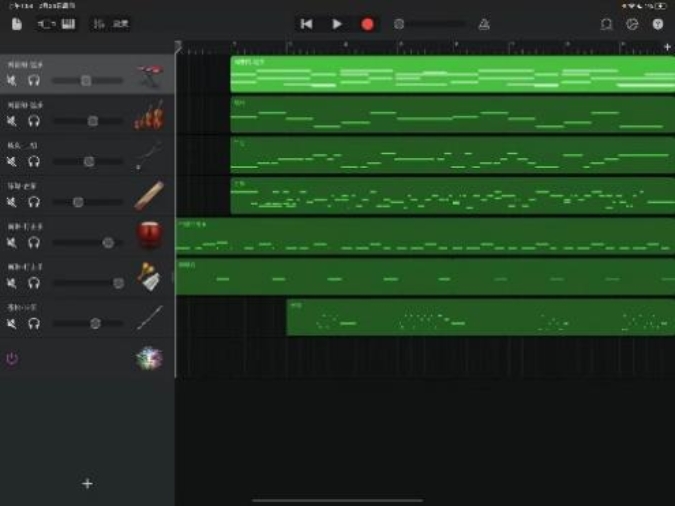675x506 pixels.
Task: Open My Songs document browser
Action: (x=17, y=24)
